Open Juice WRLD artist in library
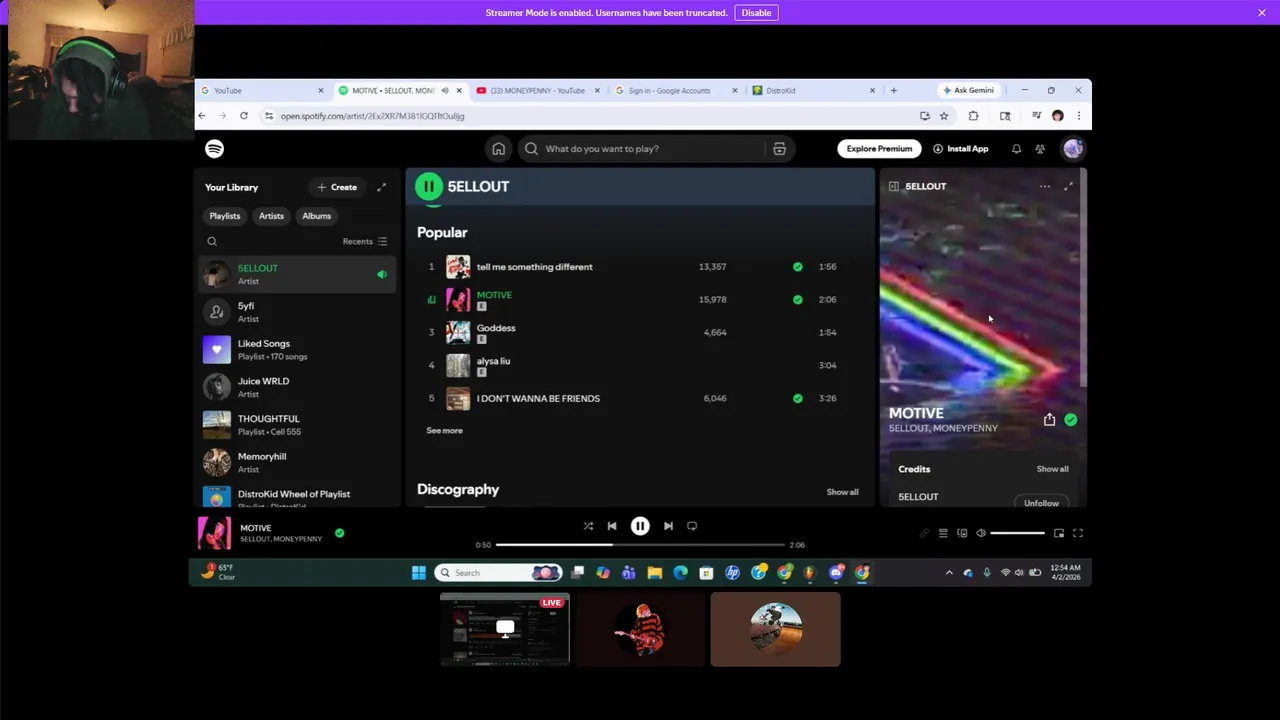 click(x=298, y=387)
